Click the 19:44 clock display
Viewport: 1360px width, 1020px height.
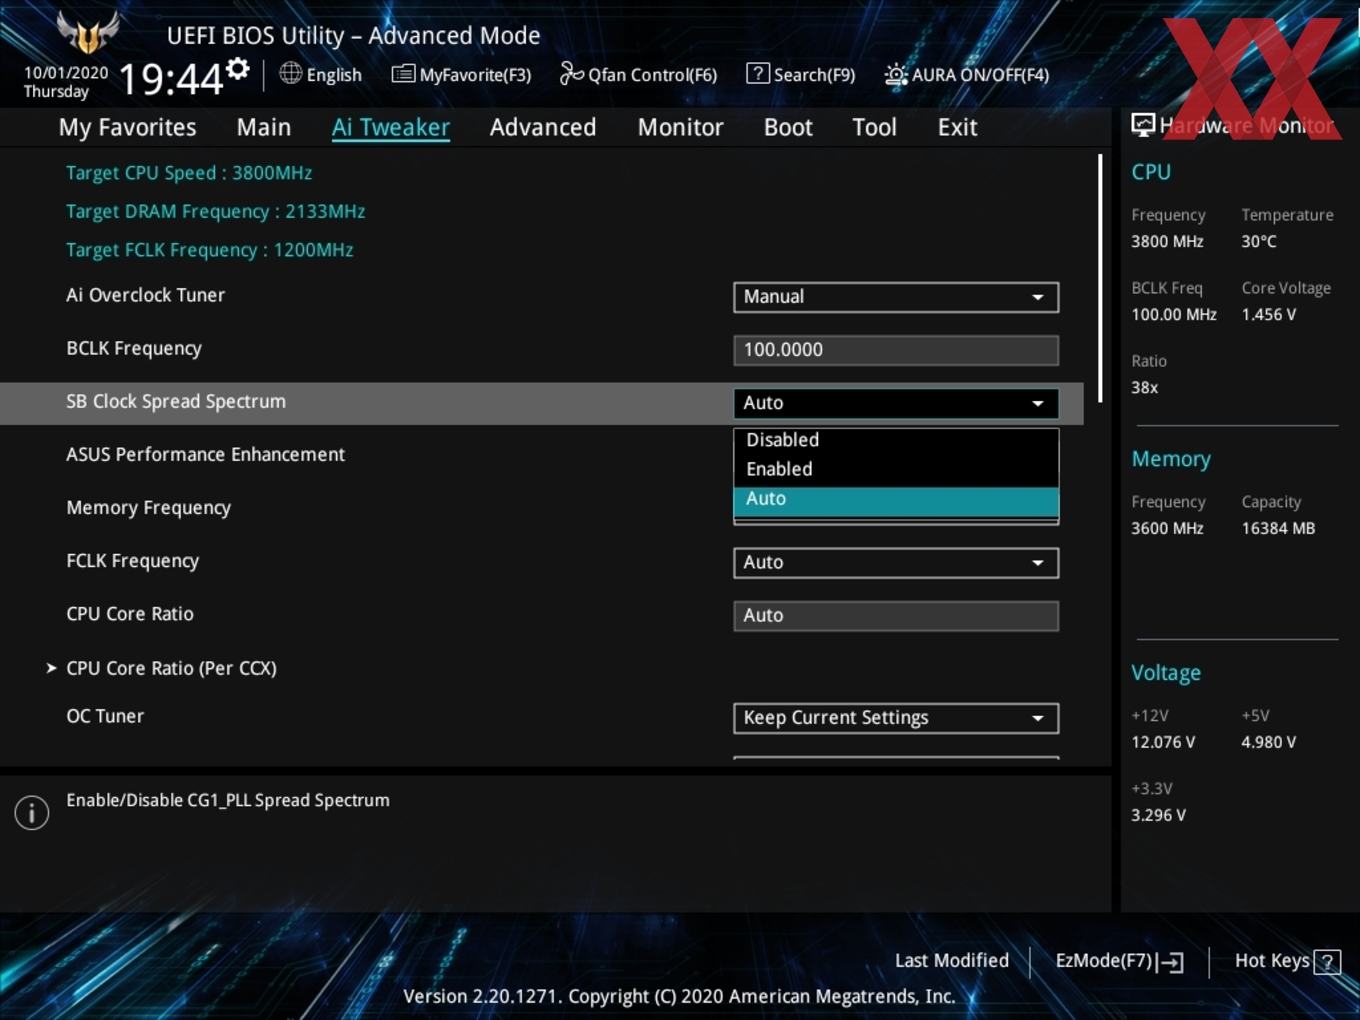(x=171, y=78)
